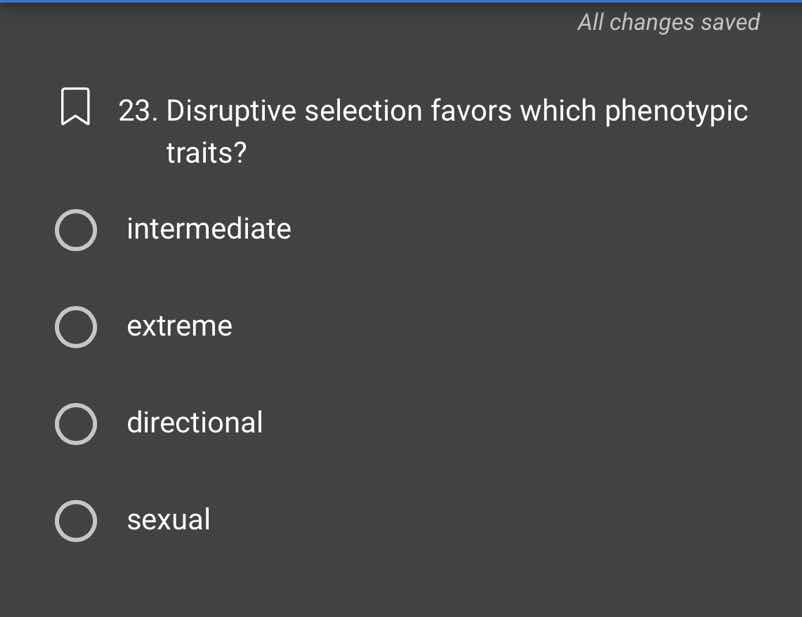The height and width of the screenshot is (617, 802).
Task: Click the empty radio circle beside intermediate
Action: [76, 230]
